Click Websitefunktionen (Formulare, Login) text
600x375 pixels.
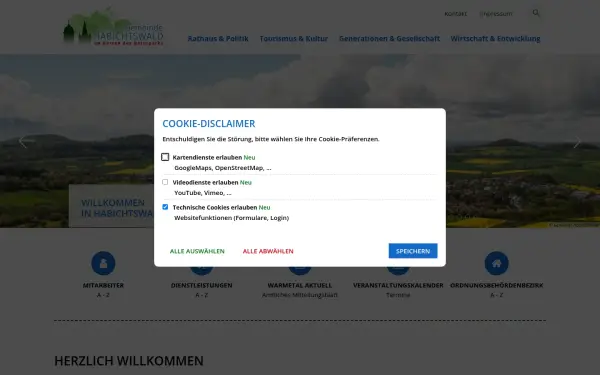[232, 218]
